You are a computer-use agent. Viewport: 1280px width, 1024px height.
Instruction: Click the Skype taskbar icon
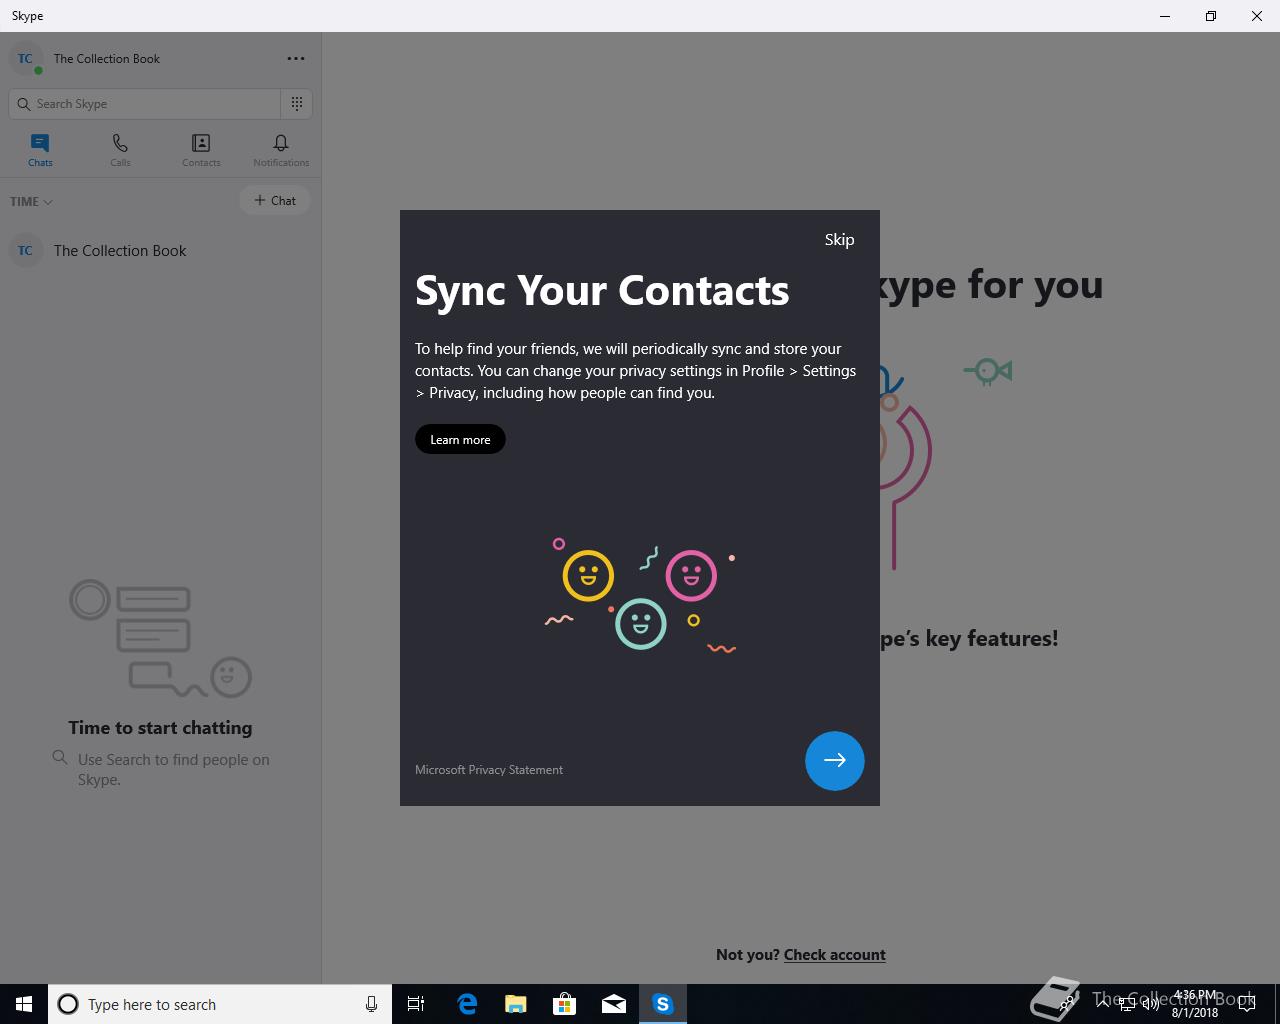click(663, 1004)
